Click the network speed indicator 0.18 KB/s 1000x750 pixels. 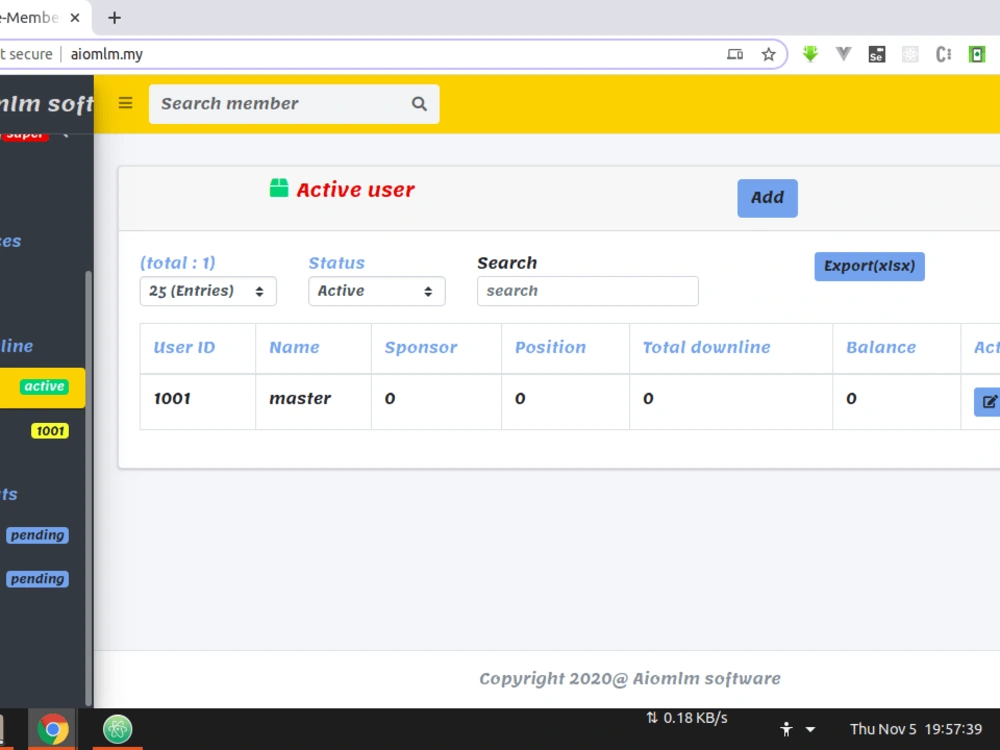687,718
